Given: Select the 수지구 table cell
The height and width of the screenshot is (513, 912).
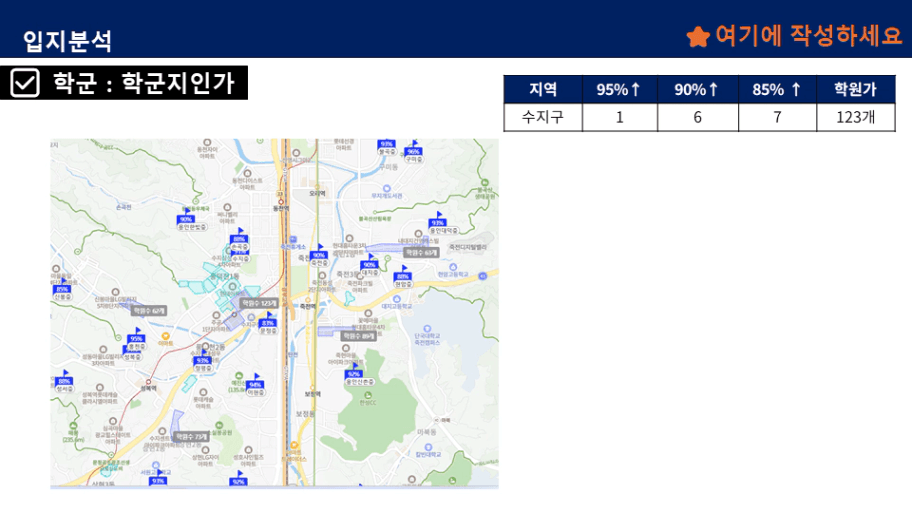Looking at the screenshot, I should click(x=543, y=117).
